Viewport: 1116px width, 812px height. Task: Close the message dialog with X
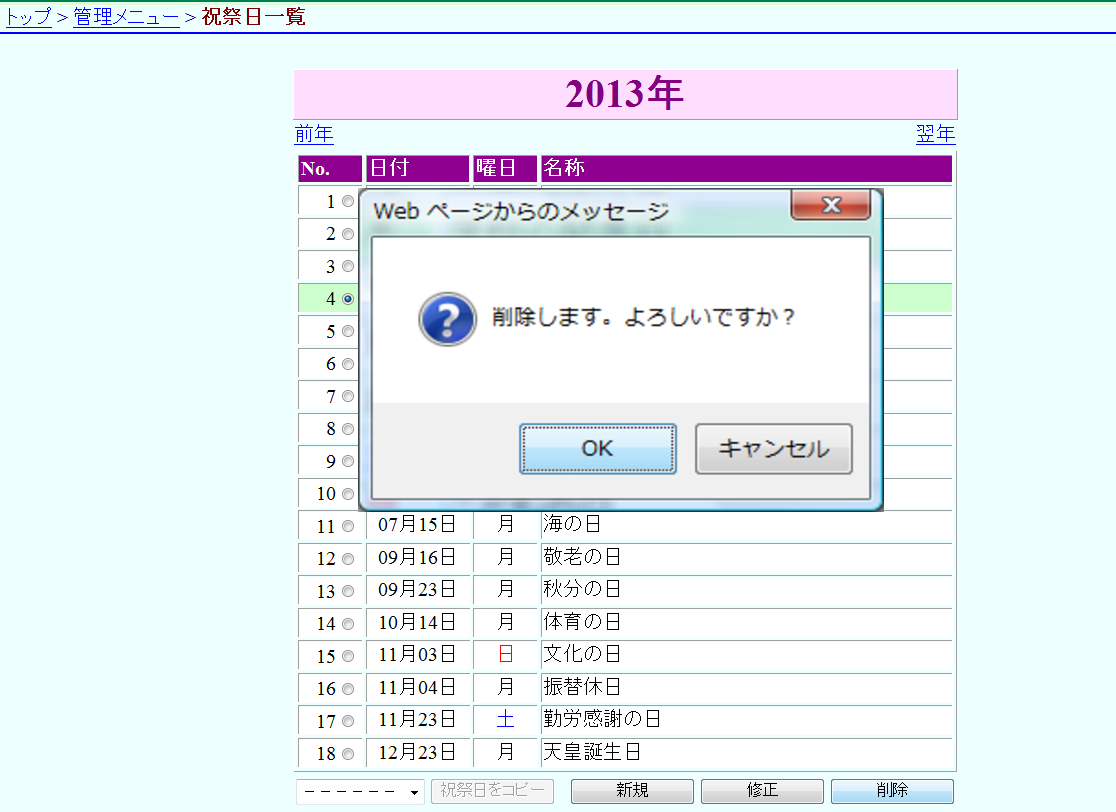(831, 206)
